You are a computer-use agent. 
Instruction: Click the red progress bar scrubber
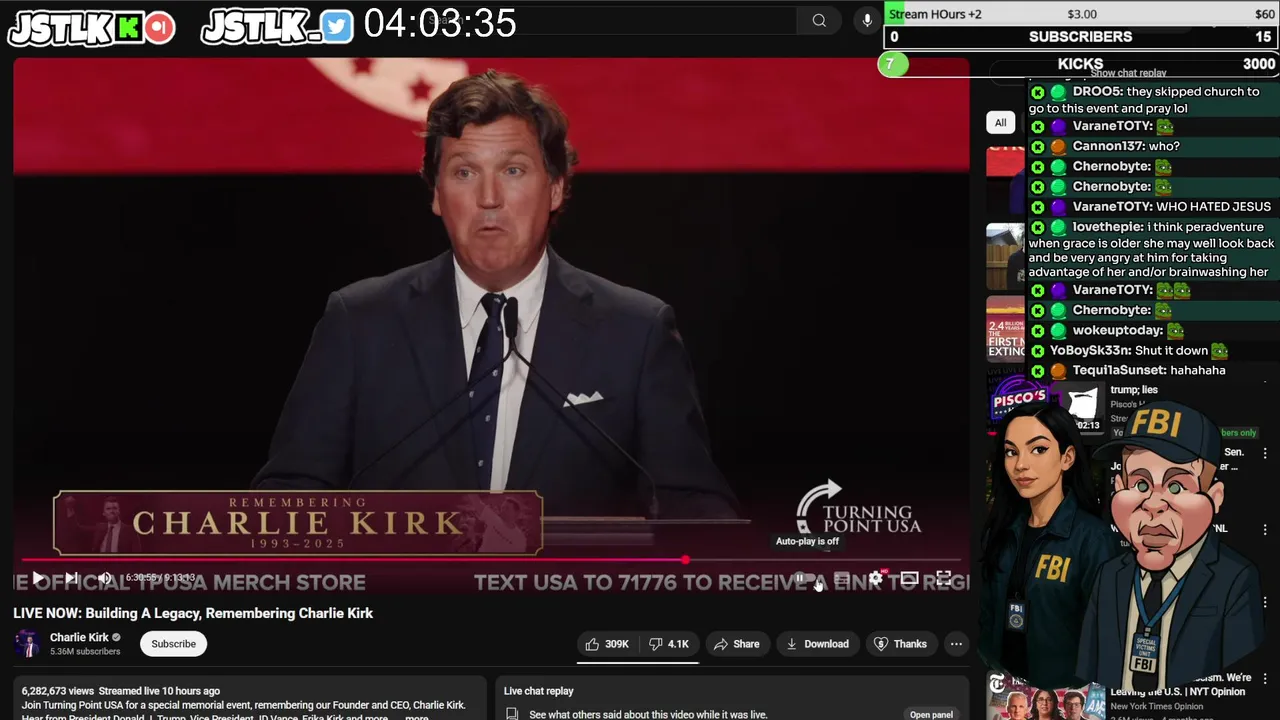tap(685, 560)
